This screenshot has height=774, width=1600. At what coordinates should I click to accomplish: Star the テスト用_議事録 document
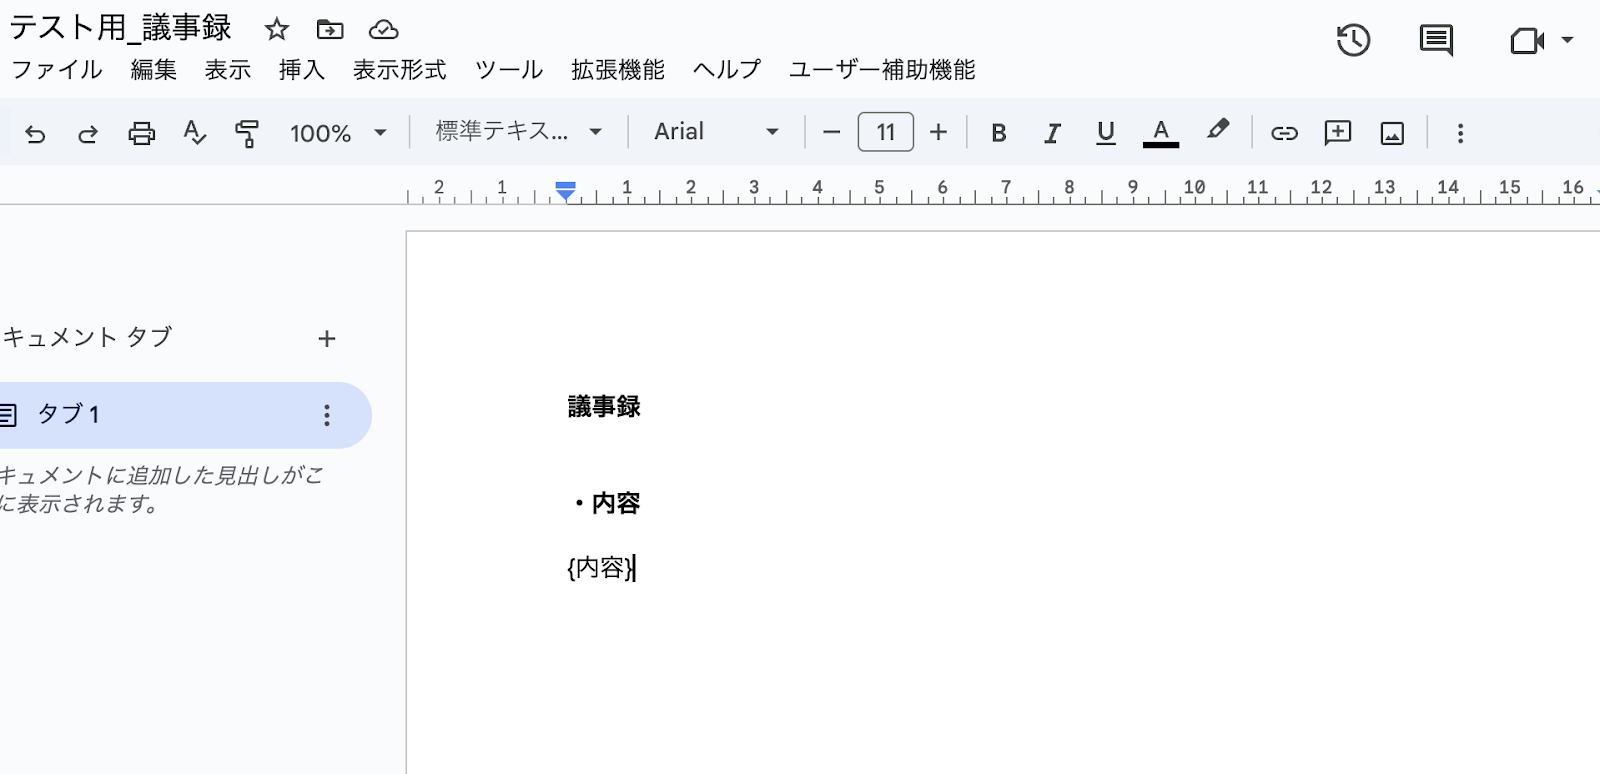pos(277,30)
